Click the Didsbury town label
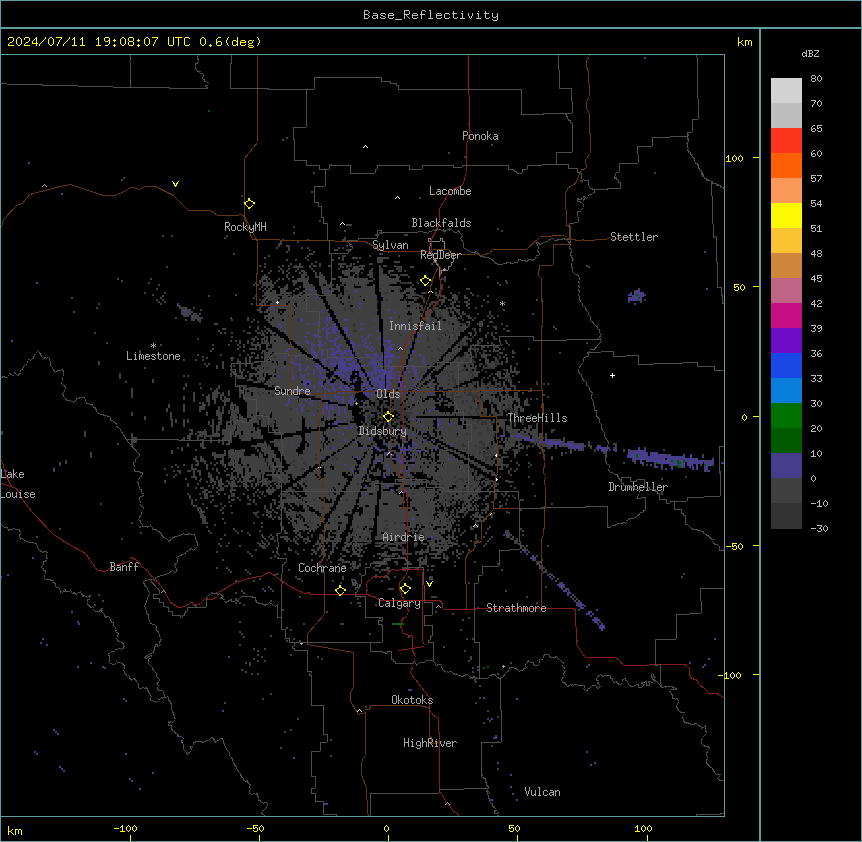The width and height of the screenshot is (862, 842). [x=382, y=431]
